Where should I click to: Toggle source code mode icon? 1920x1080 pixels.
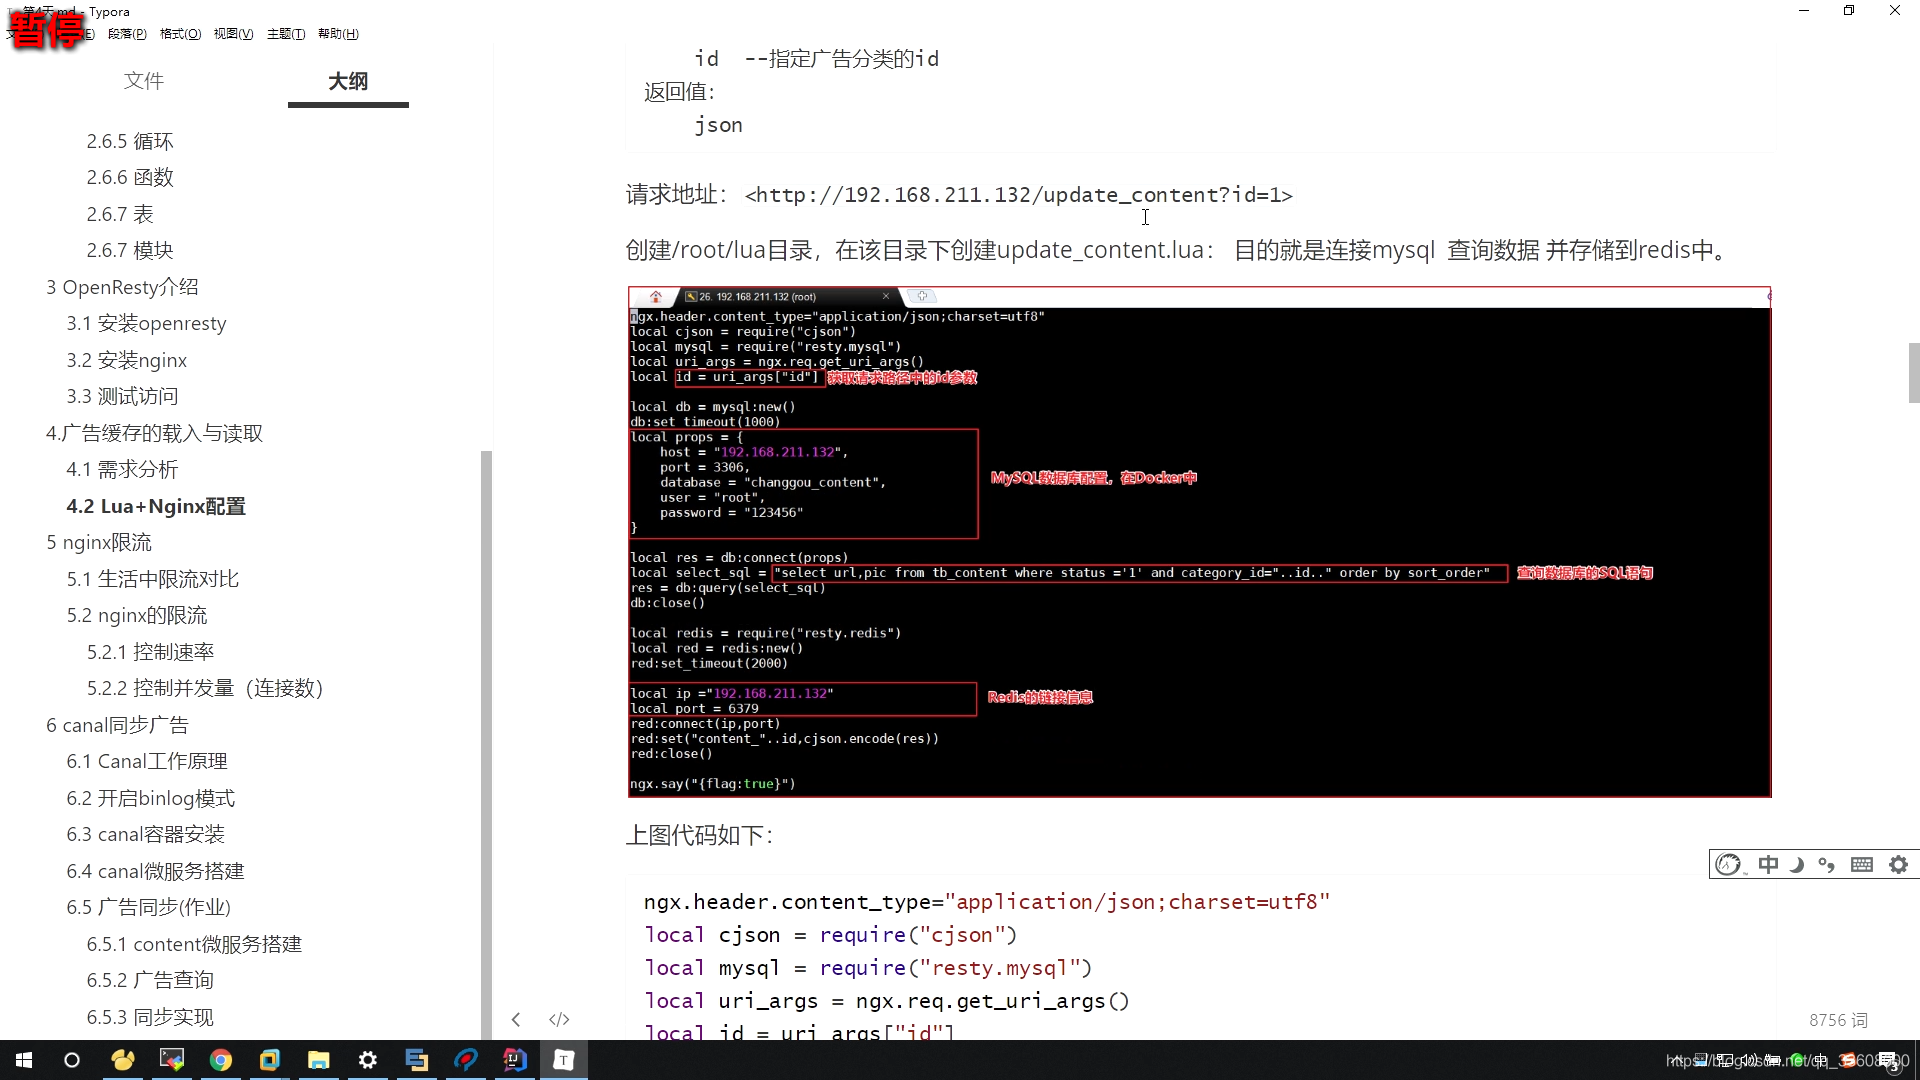[559, 1019]
